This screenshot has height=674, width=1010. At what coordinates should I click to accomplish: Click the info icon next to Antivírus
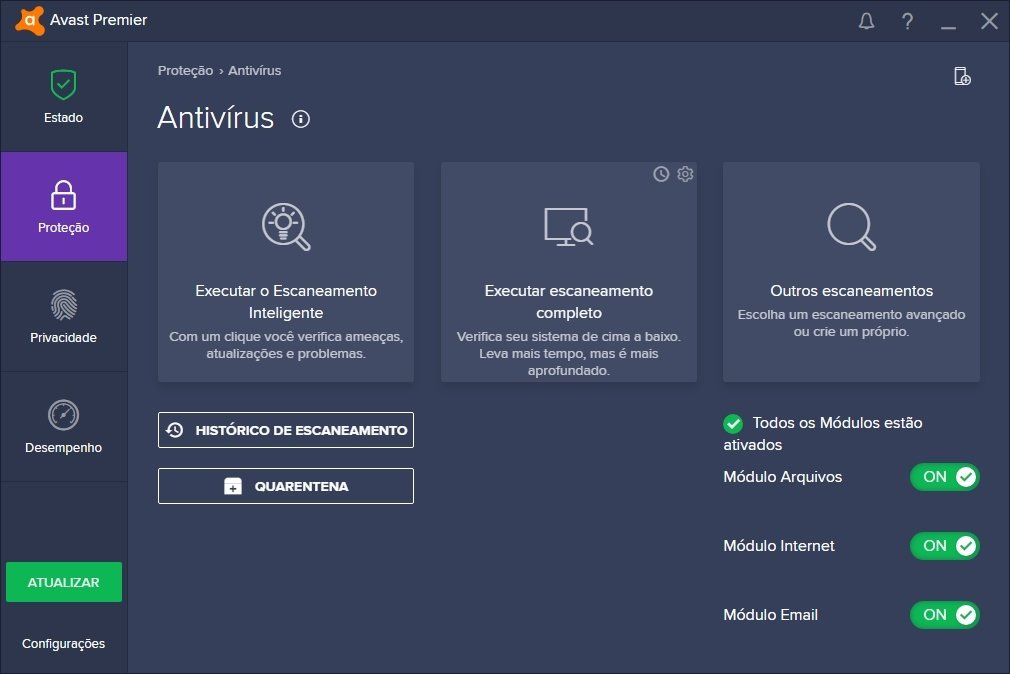point(301,119)
